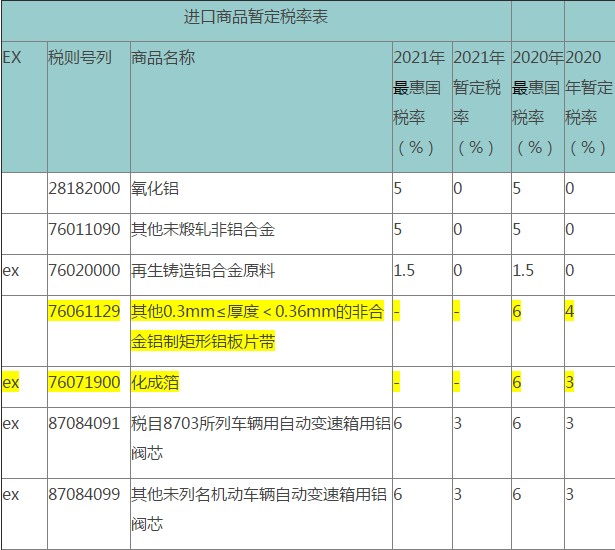Click the 商品名称 column header
Screen dimensions: 615x550
click(163, 57)
